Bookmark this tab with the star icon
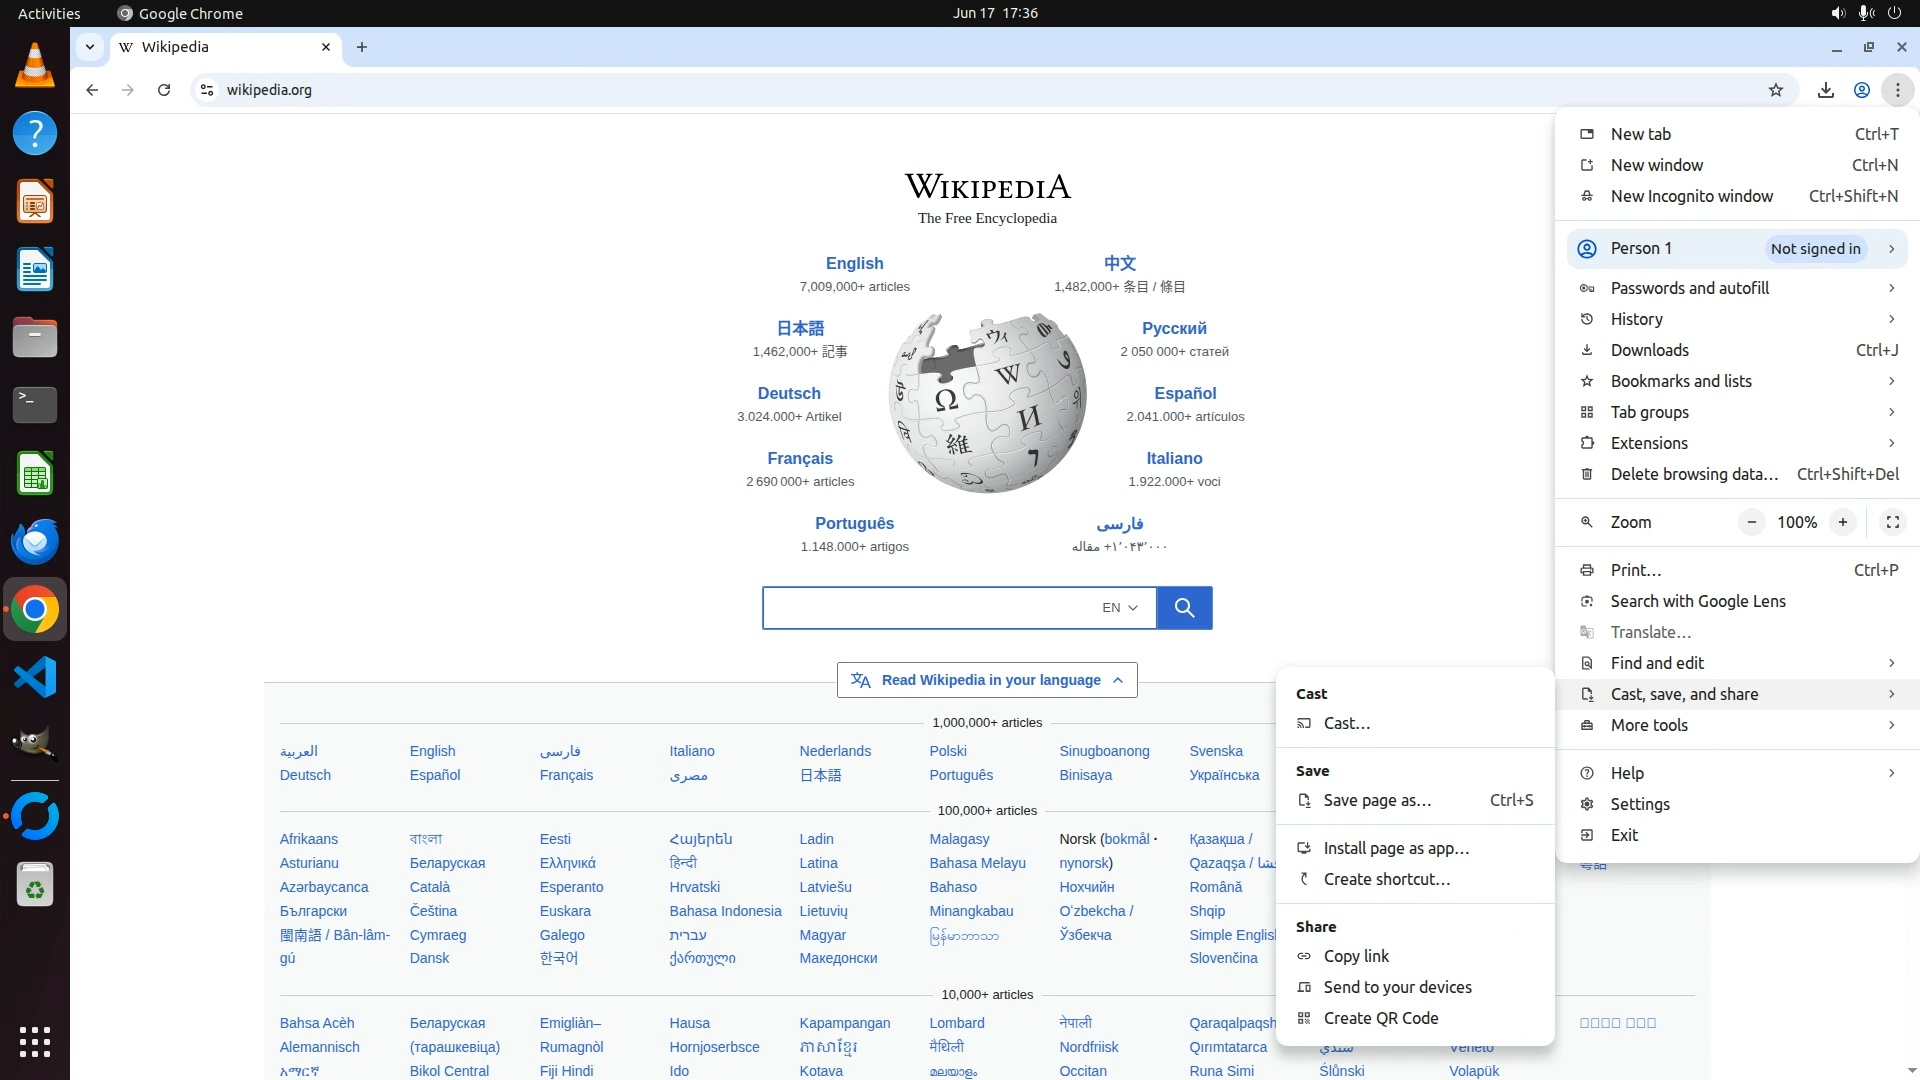The width and height of the screenshot is (1920, 1080). [x=1776, y=90]
